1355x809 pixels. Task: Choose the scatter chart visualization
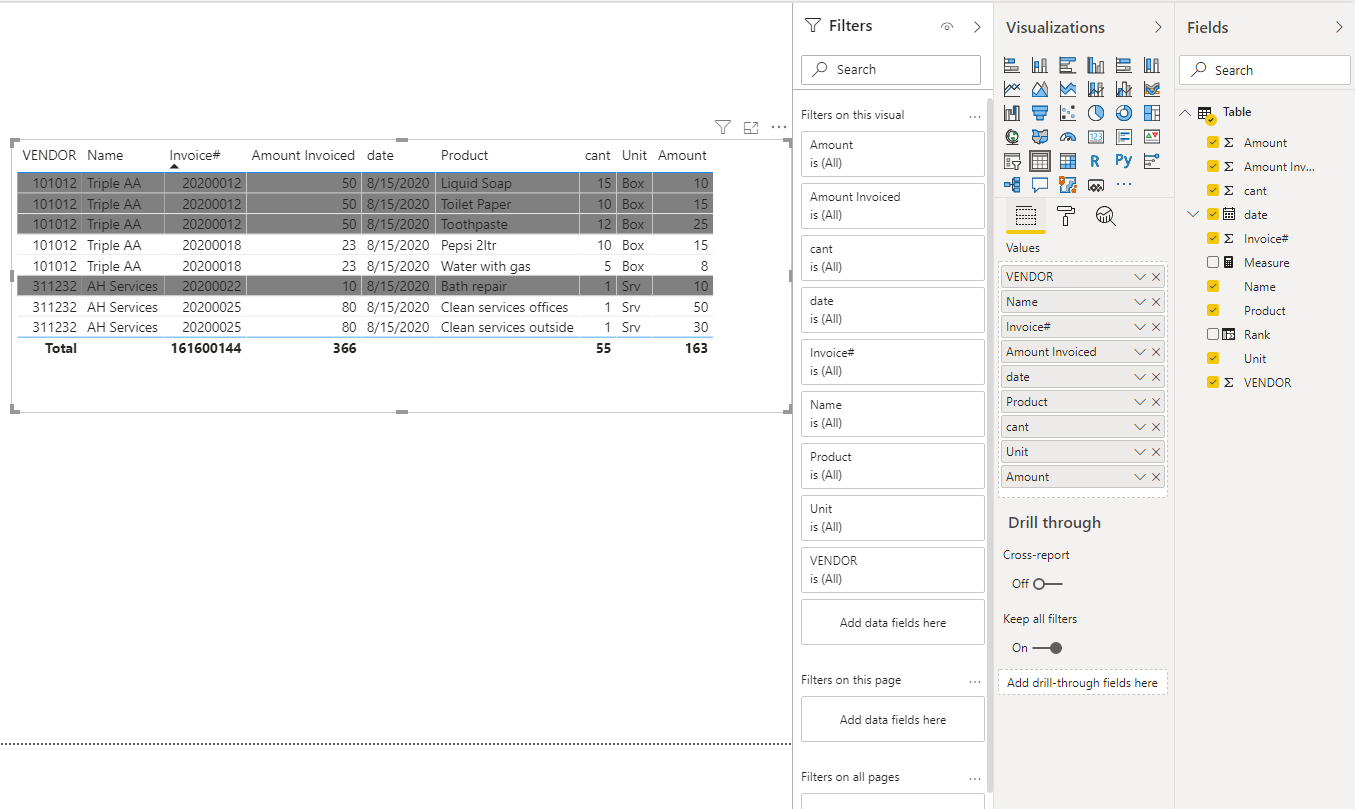click(x=1068, y=113)
